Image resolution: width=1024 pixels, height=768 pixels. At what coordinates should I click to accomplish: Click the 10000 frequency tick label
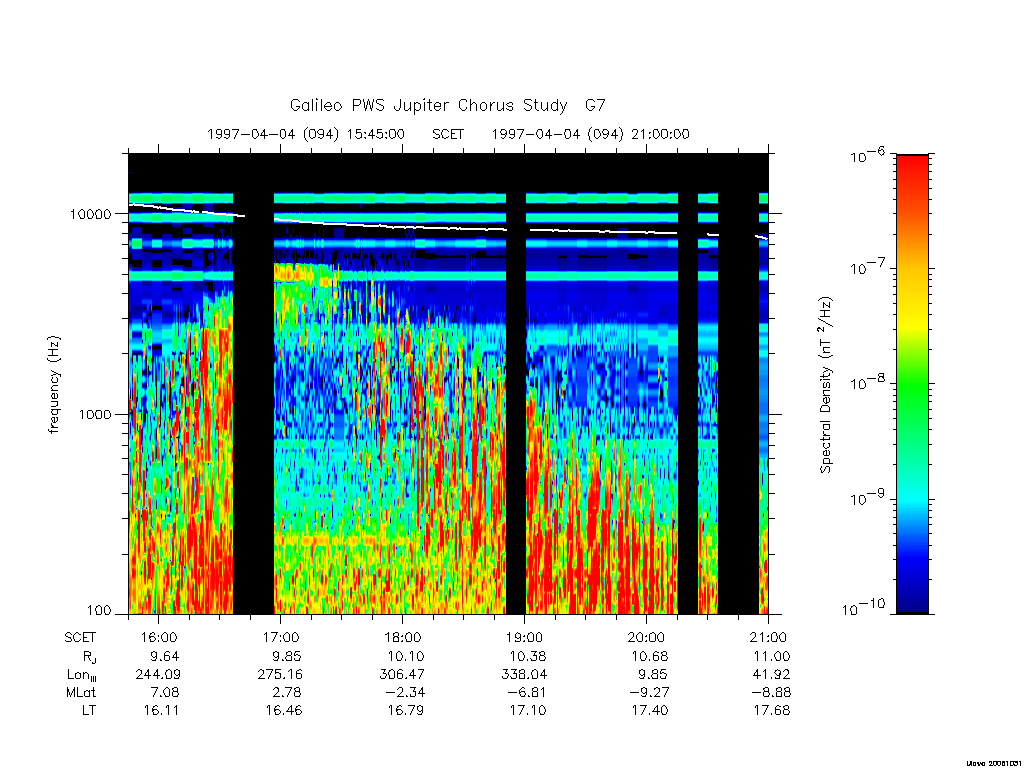[90, 214]
